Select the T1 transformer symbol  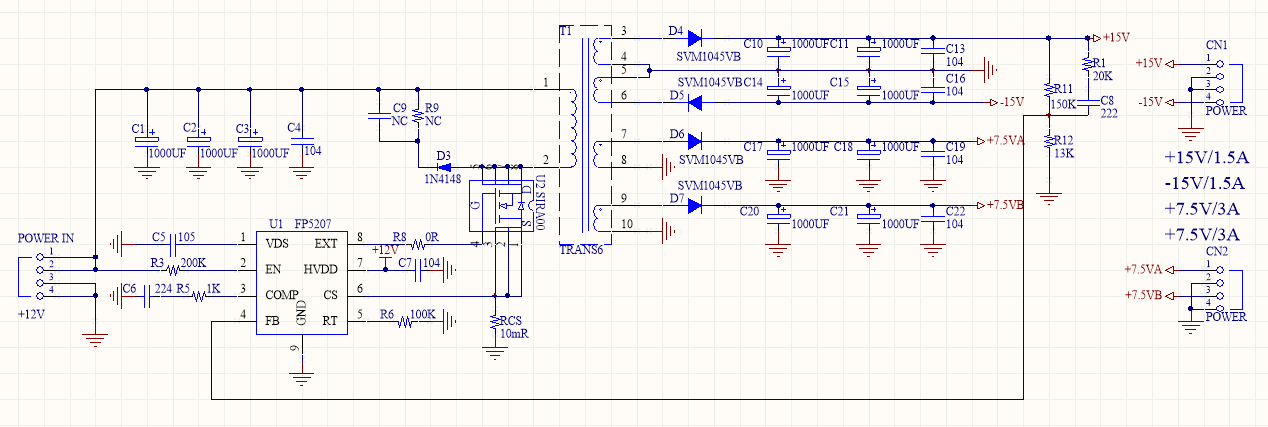tap(583, 135)
